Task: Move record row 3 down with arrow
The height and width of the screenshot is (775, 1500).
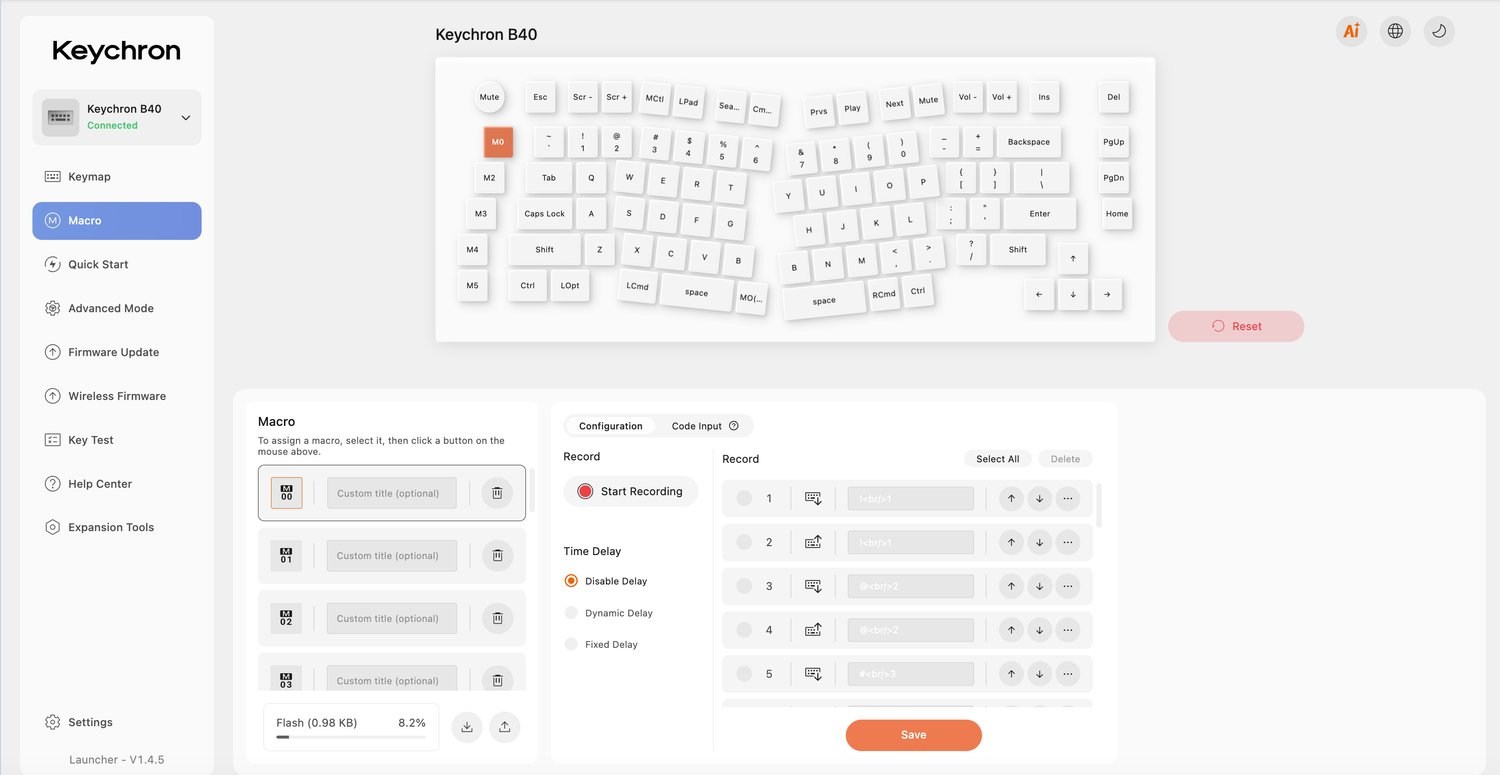Action: [x=1040, y=586]
